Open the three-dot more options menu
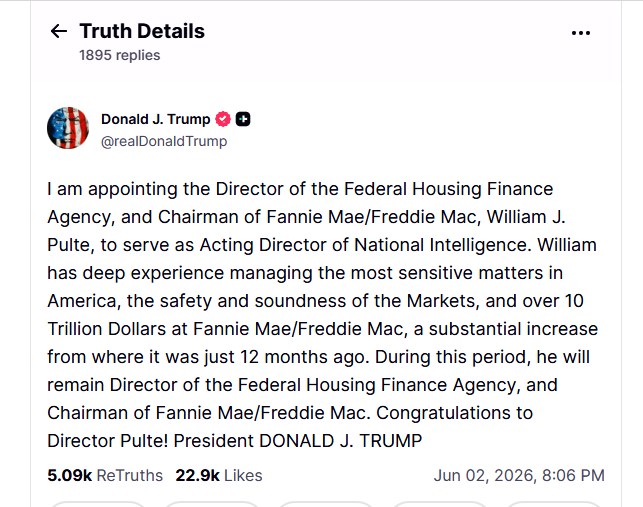The height and width of the screenshot is (507, 643). point(581,33)
